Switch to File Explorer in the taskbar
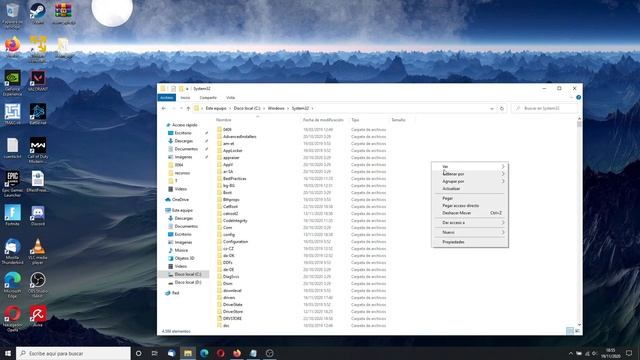 [x=188, y=353]
